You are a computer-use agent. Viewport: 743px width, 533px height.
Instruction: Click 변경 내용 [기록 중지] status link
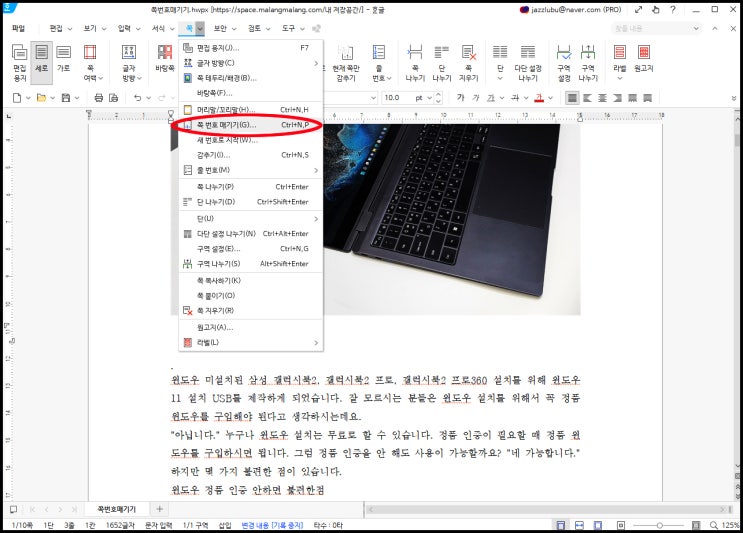[272, 525]
